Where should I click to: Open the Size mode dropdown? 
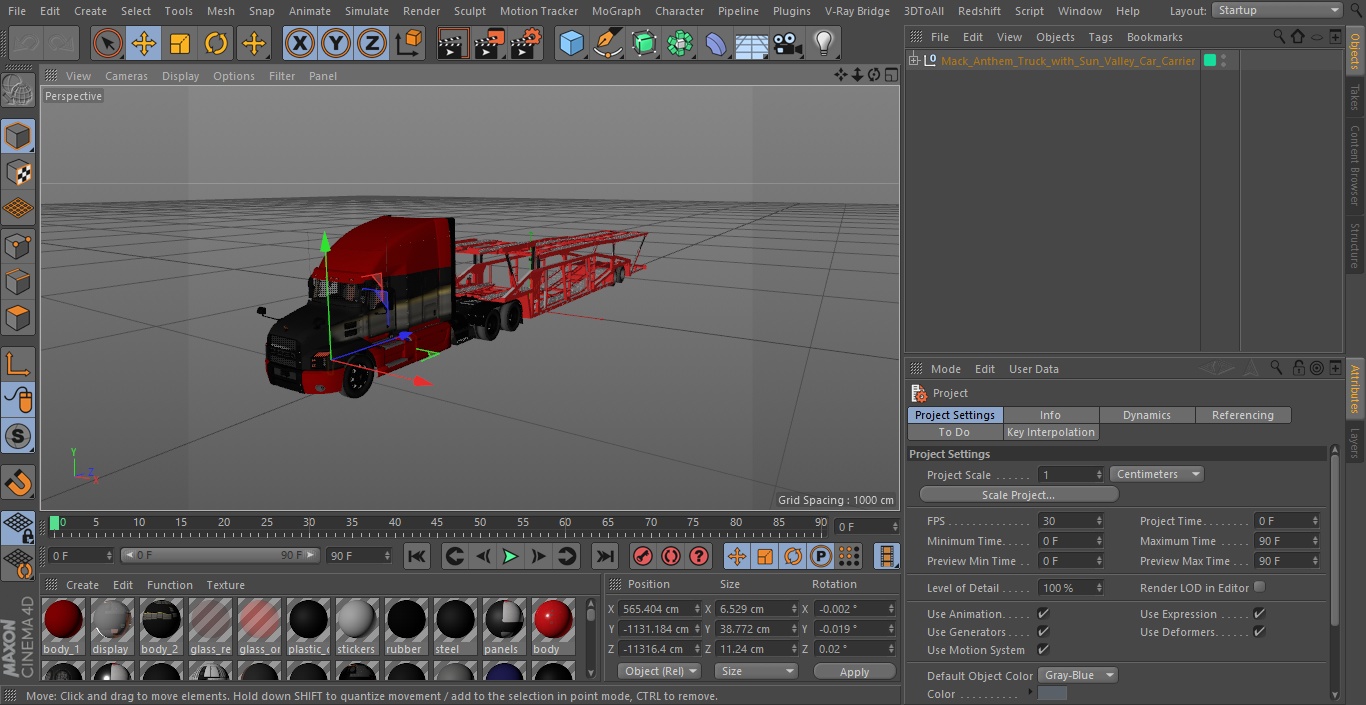tap(756, 671)
